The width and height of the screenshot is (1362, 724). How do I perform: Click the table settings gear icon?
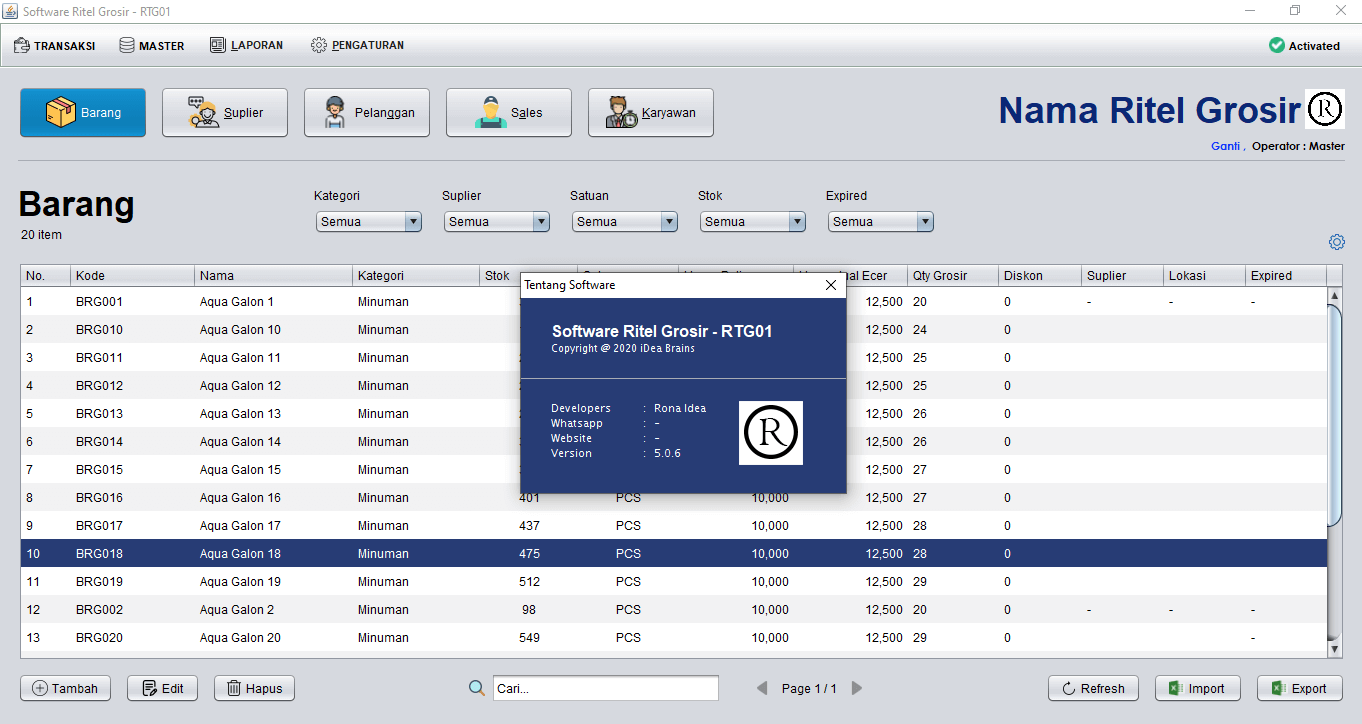1337,242
